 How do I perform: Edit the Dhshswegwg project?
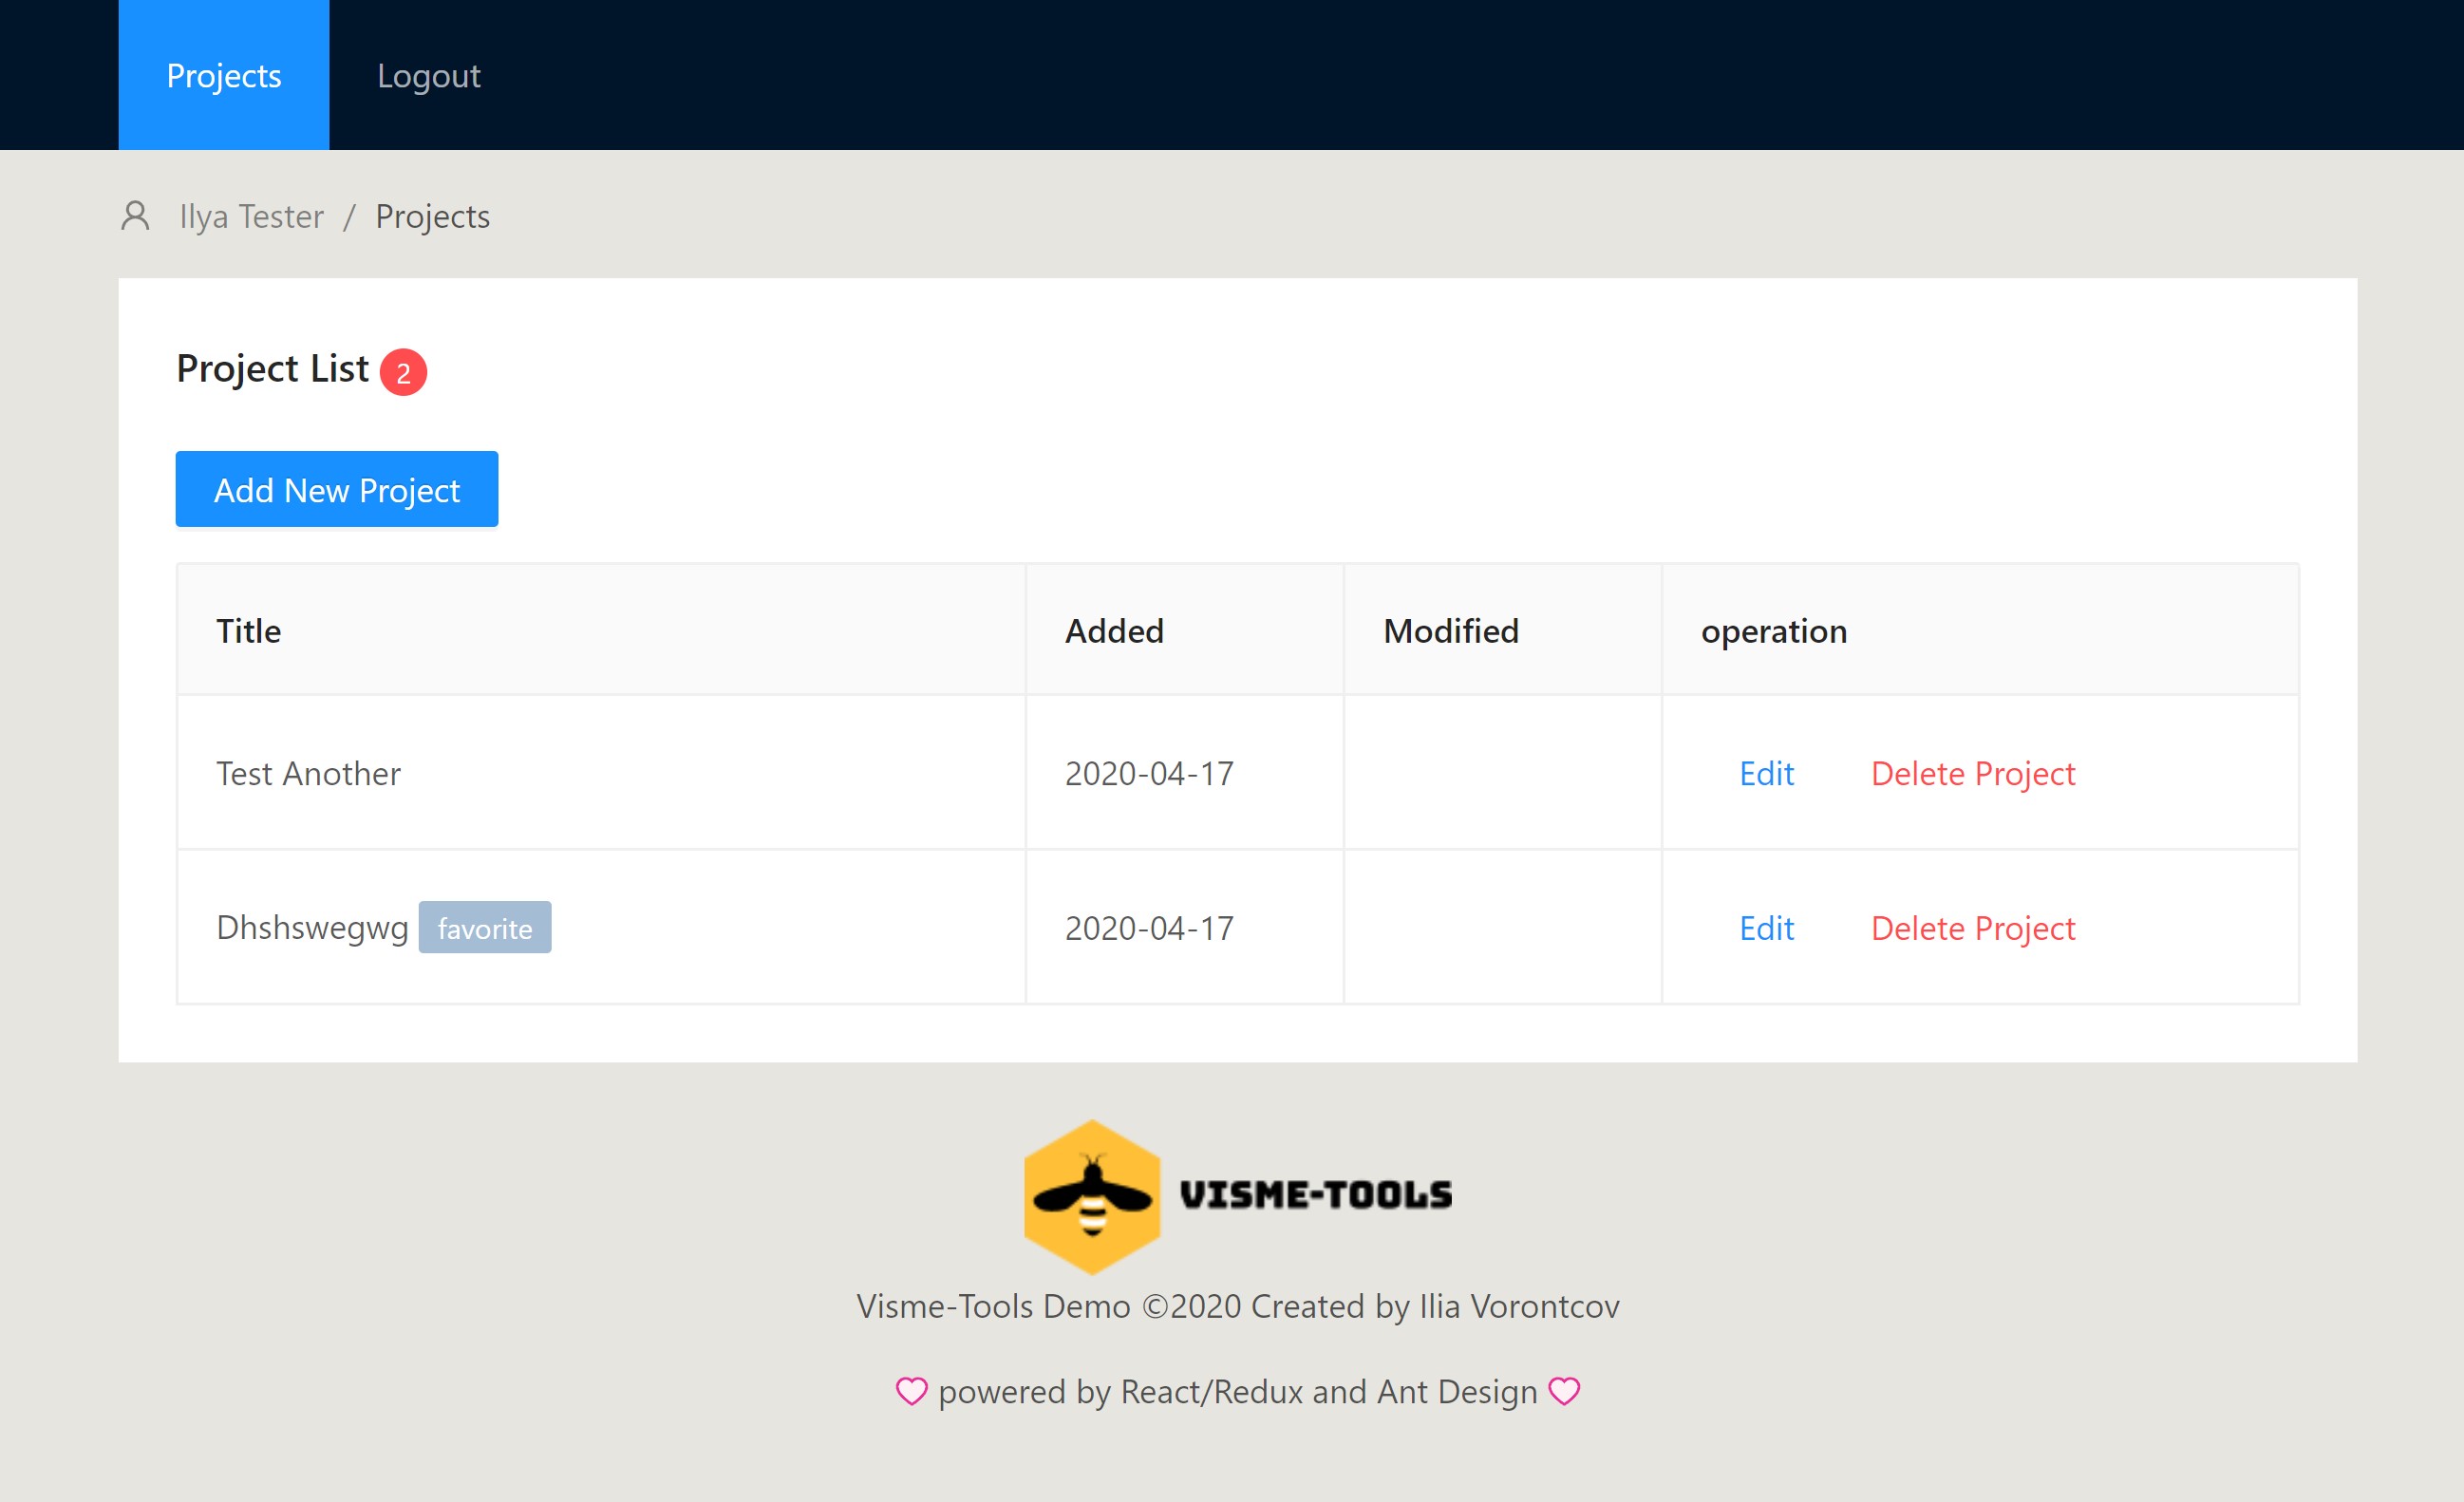coord(1766,928)
